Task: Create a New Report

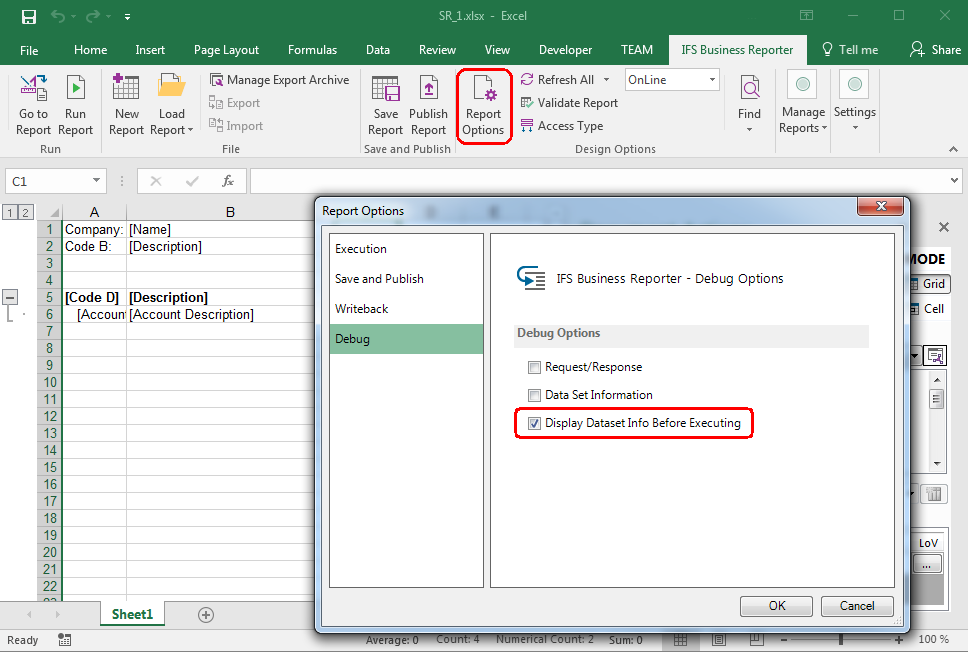Action: pyautogui.click(x=126, y=104)
